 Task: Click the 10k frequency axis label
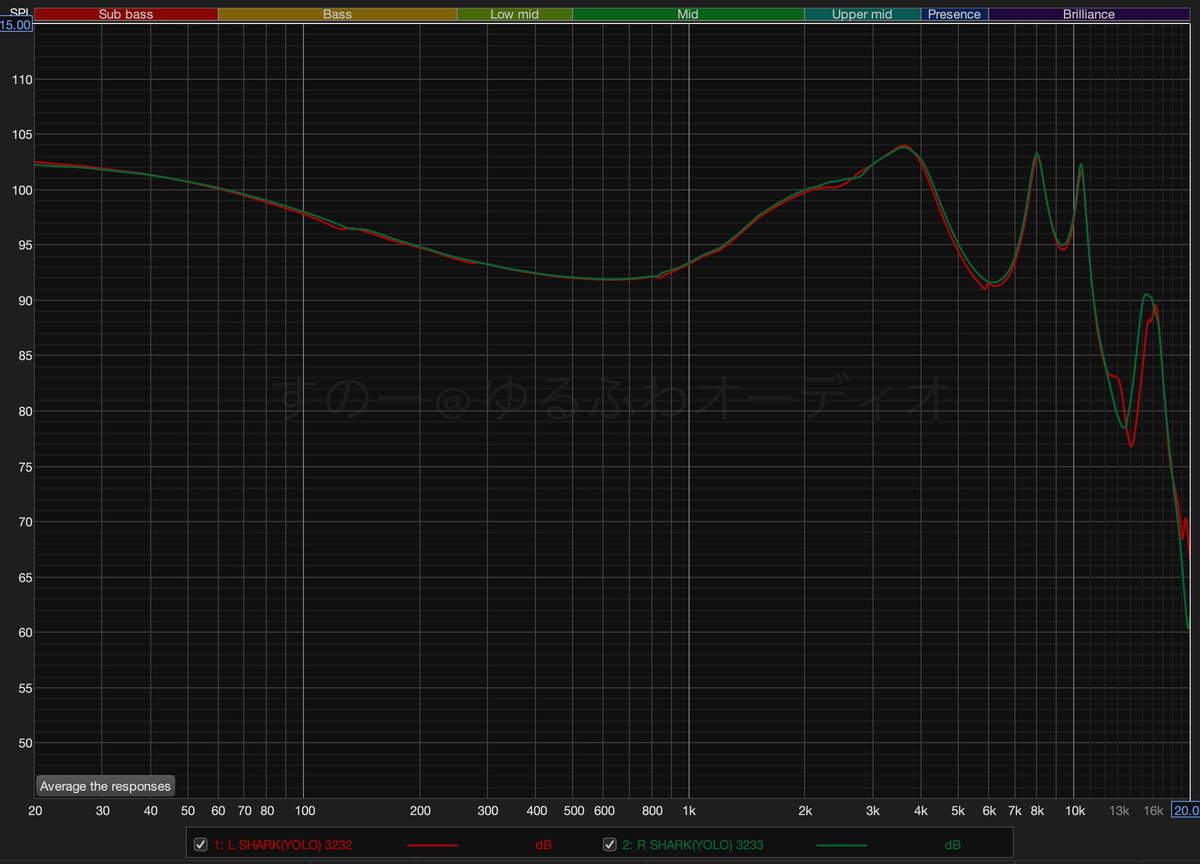coord(1074,810)
